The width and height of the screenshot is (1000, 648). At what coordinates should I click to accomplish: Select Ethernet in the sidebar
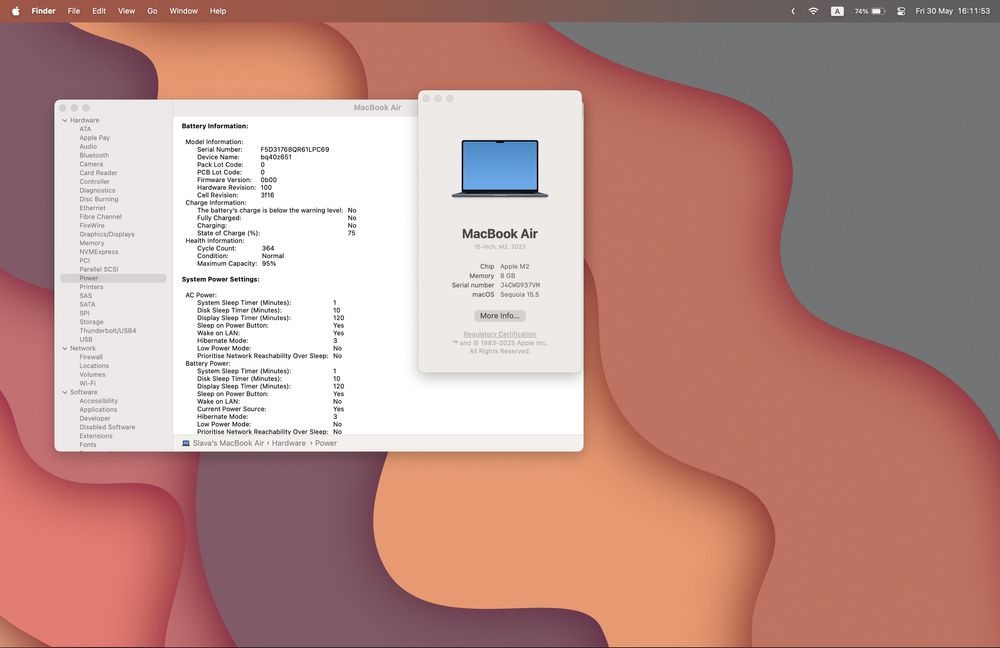[92, 208]
